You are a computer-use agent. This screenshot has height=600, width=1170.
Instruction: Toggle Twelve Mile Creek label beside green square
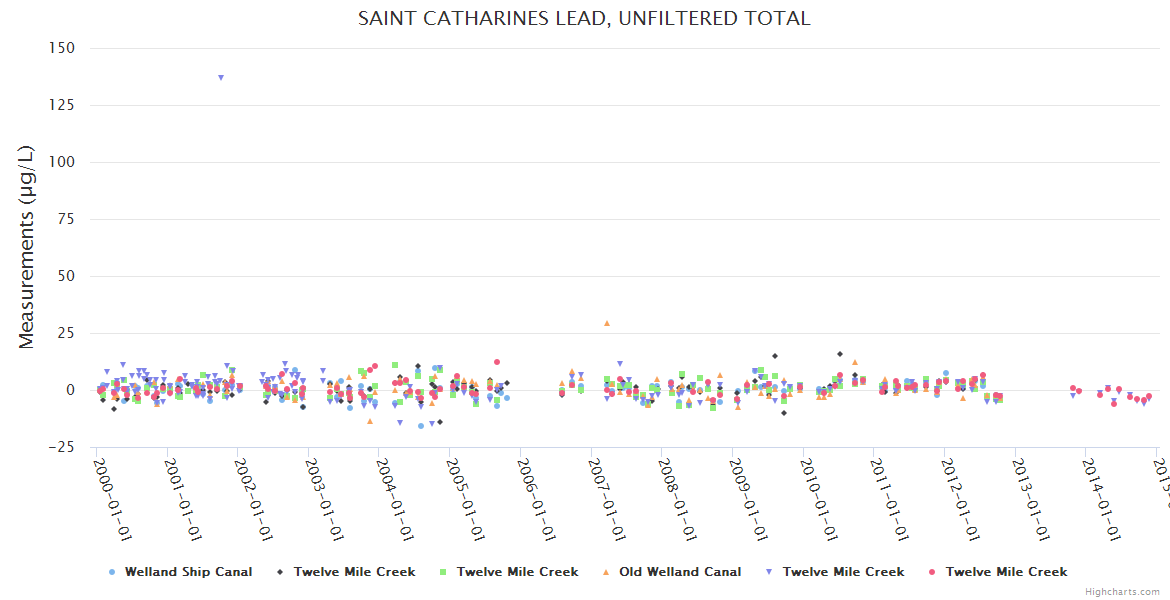point(517,572)
